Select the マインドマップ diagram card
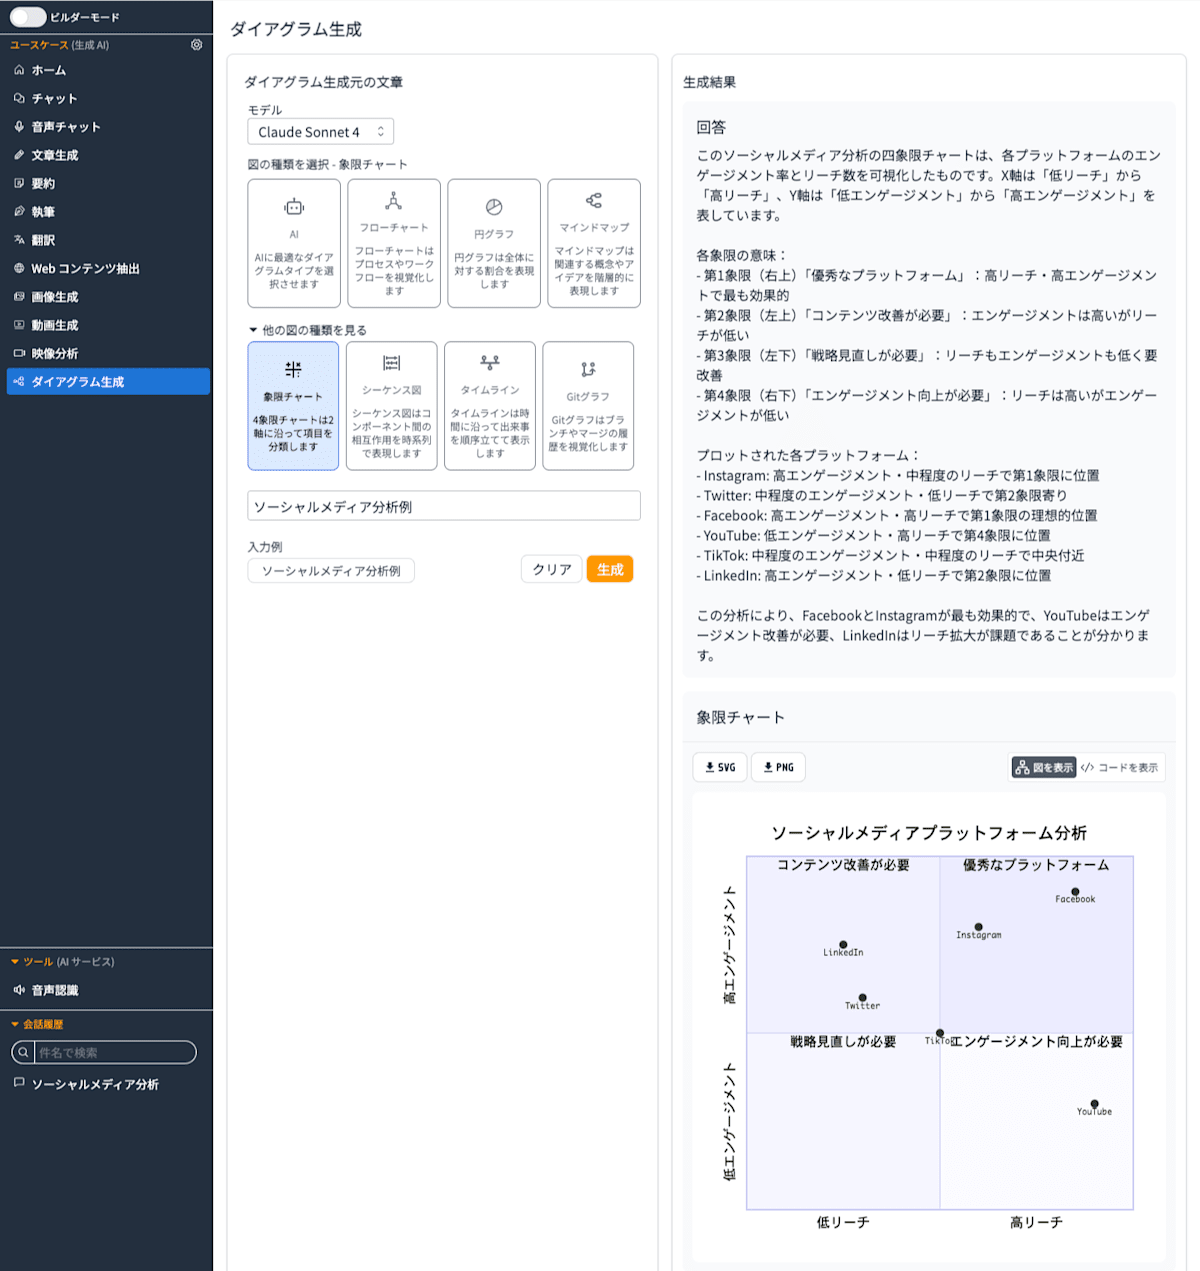1200x1271 pixels. tap(594, 243)
